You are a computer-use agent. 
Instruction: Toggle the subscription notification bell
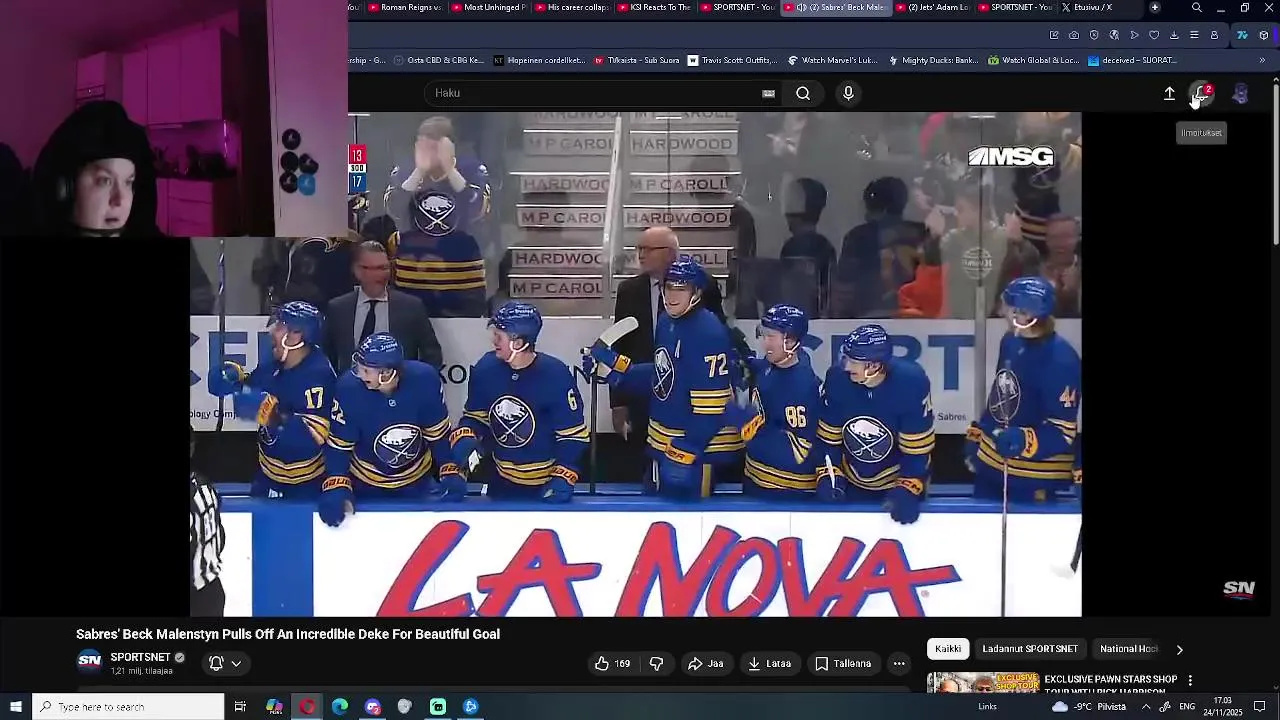(216, 663)
